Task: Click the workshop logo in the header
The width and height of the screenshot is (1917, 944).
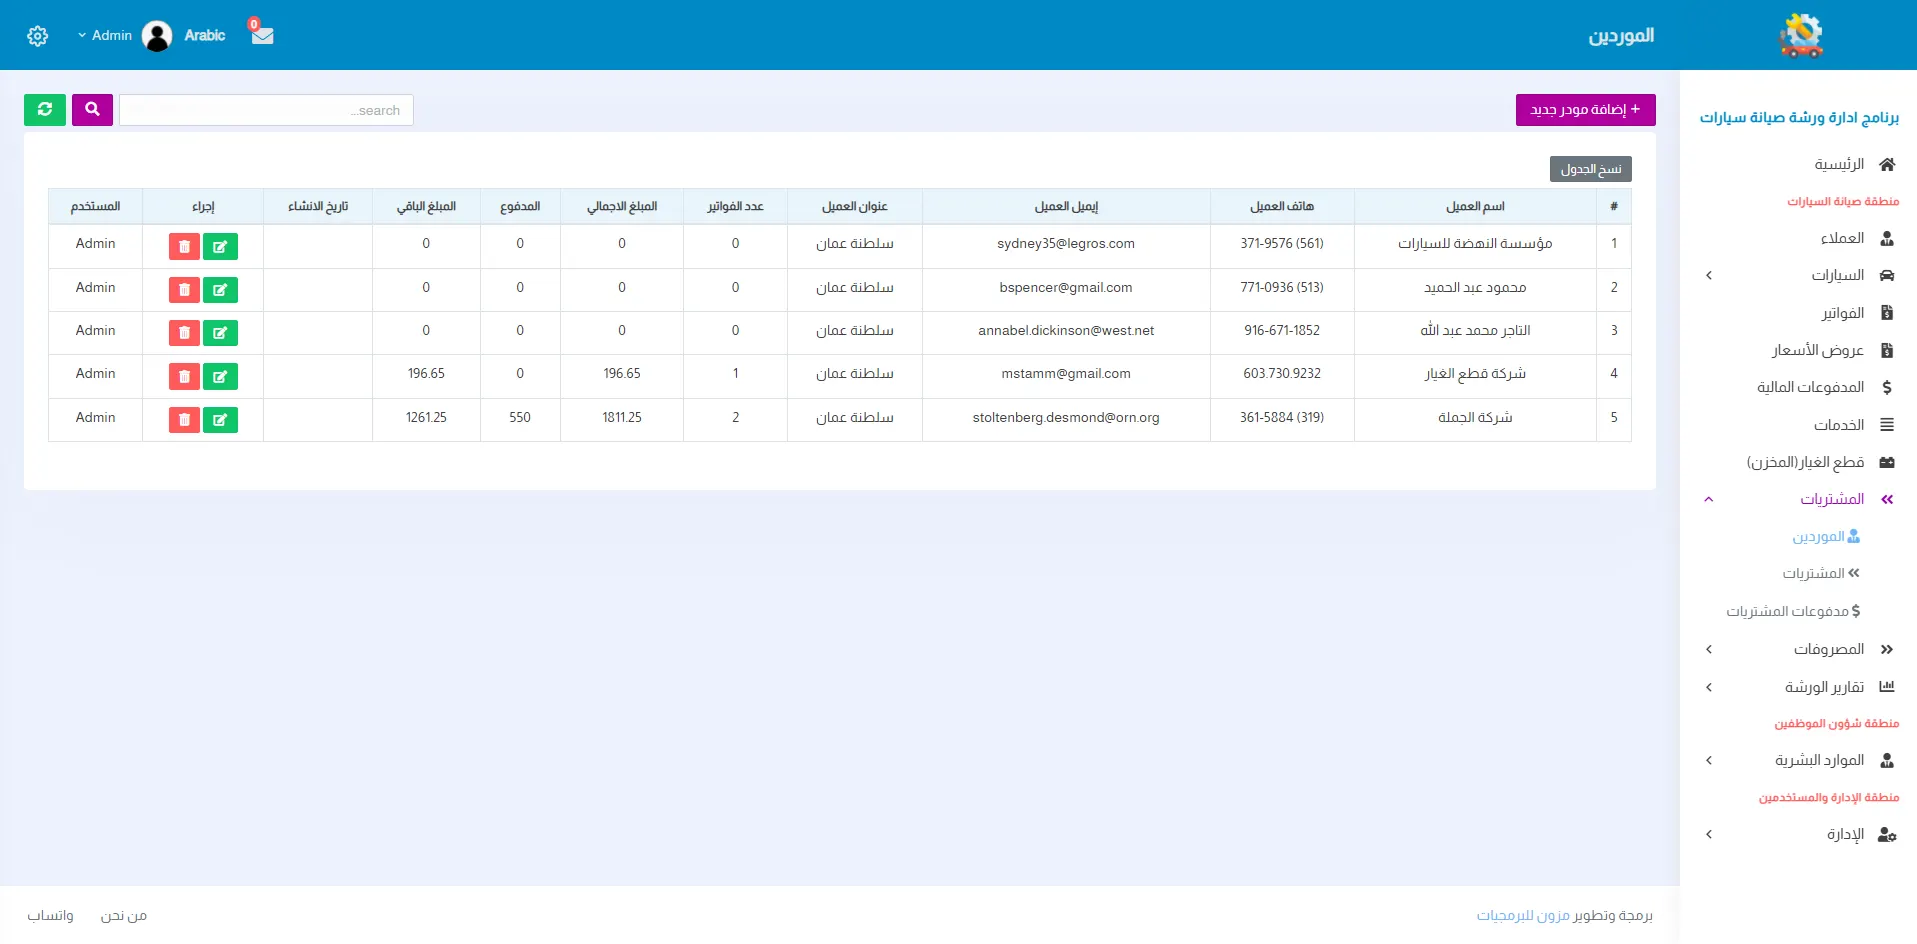Action: pos(1800,36)
